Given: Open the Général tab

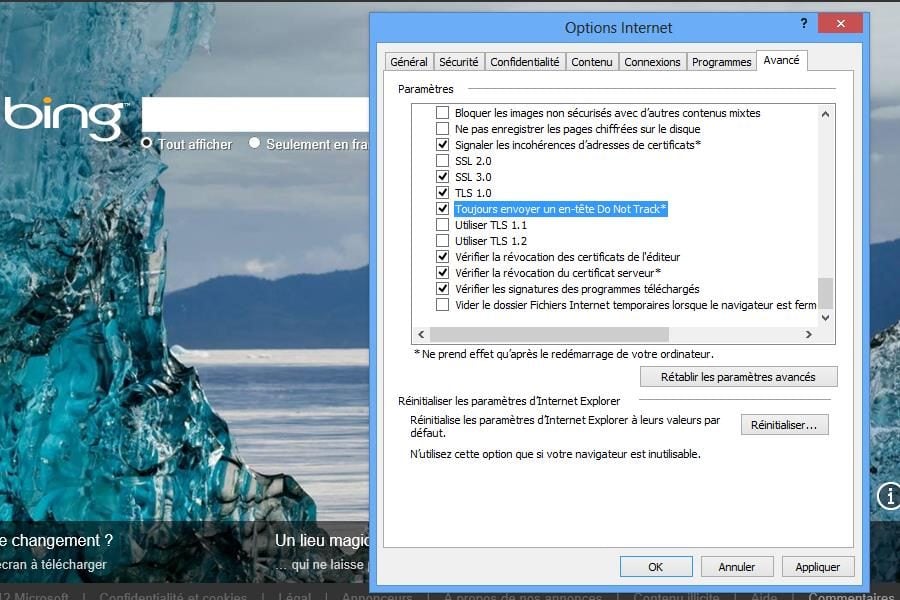Looking at the screenshot, I should tap(409, 62).
